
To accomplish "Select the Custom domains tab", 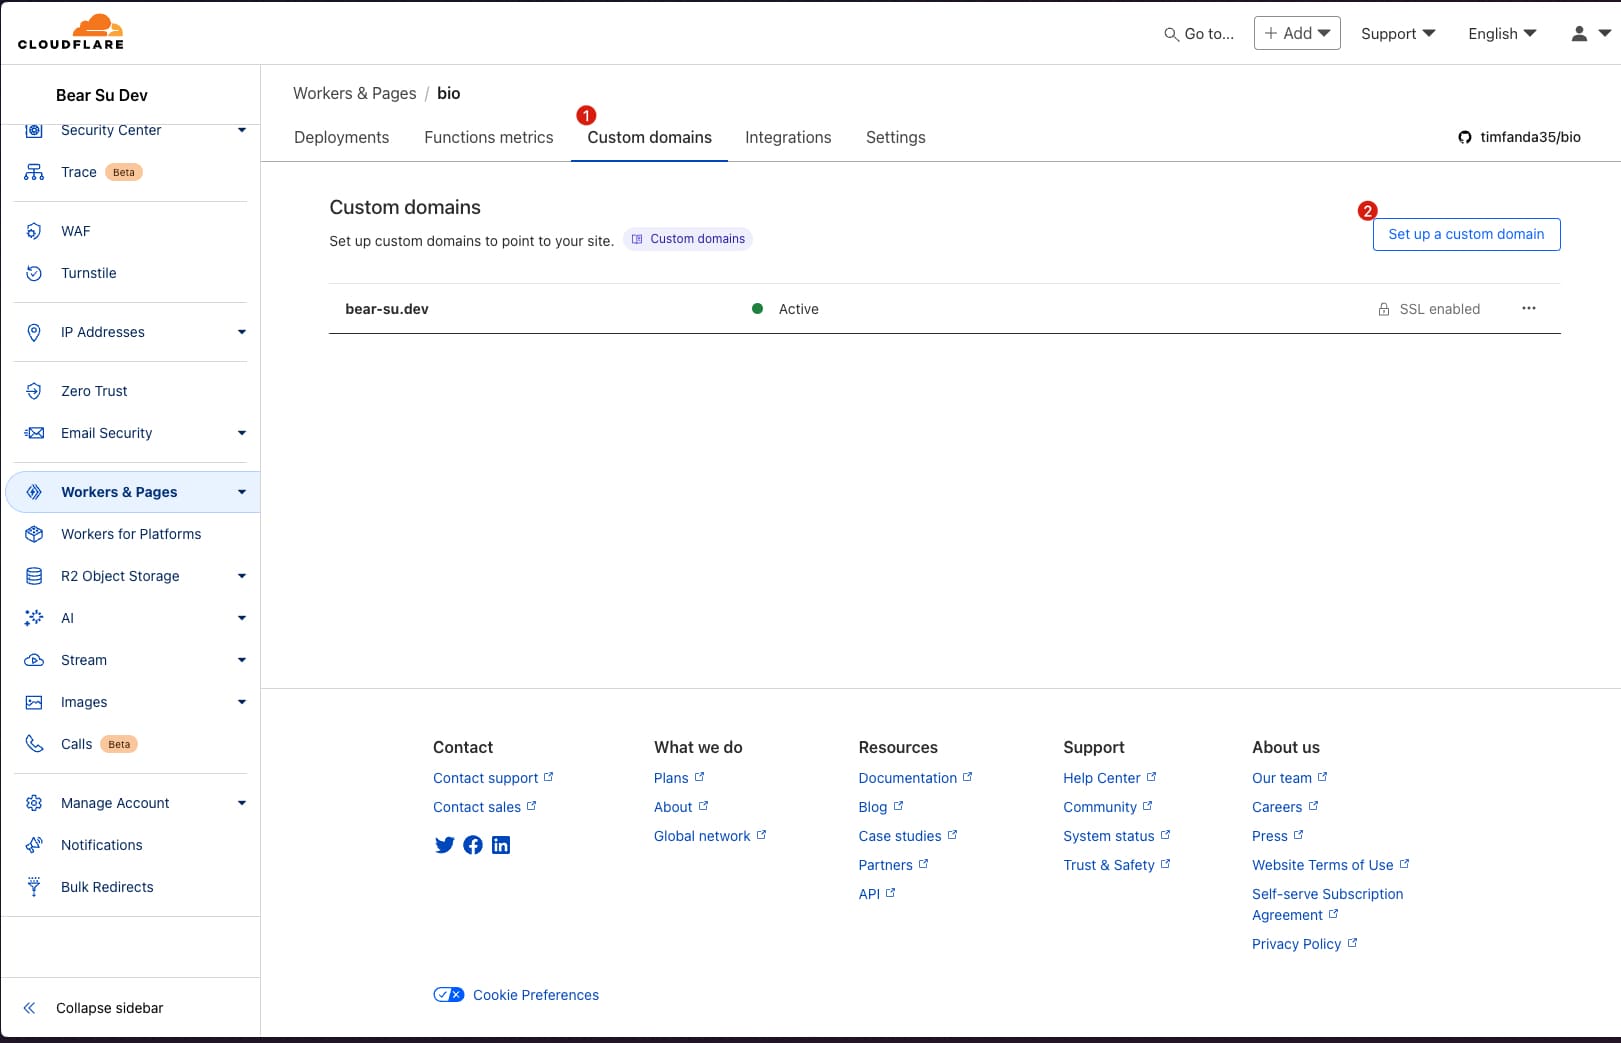I will point(649,137).
